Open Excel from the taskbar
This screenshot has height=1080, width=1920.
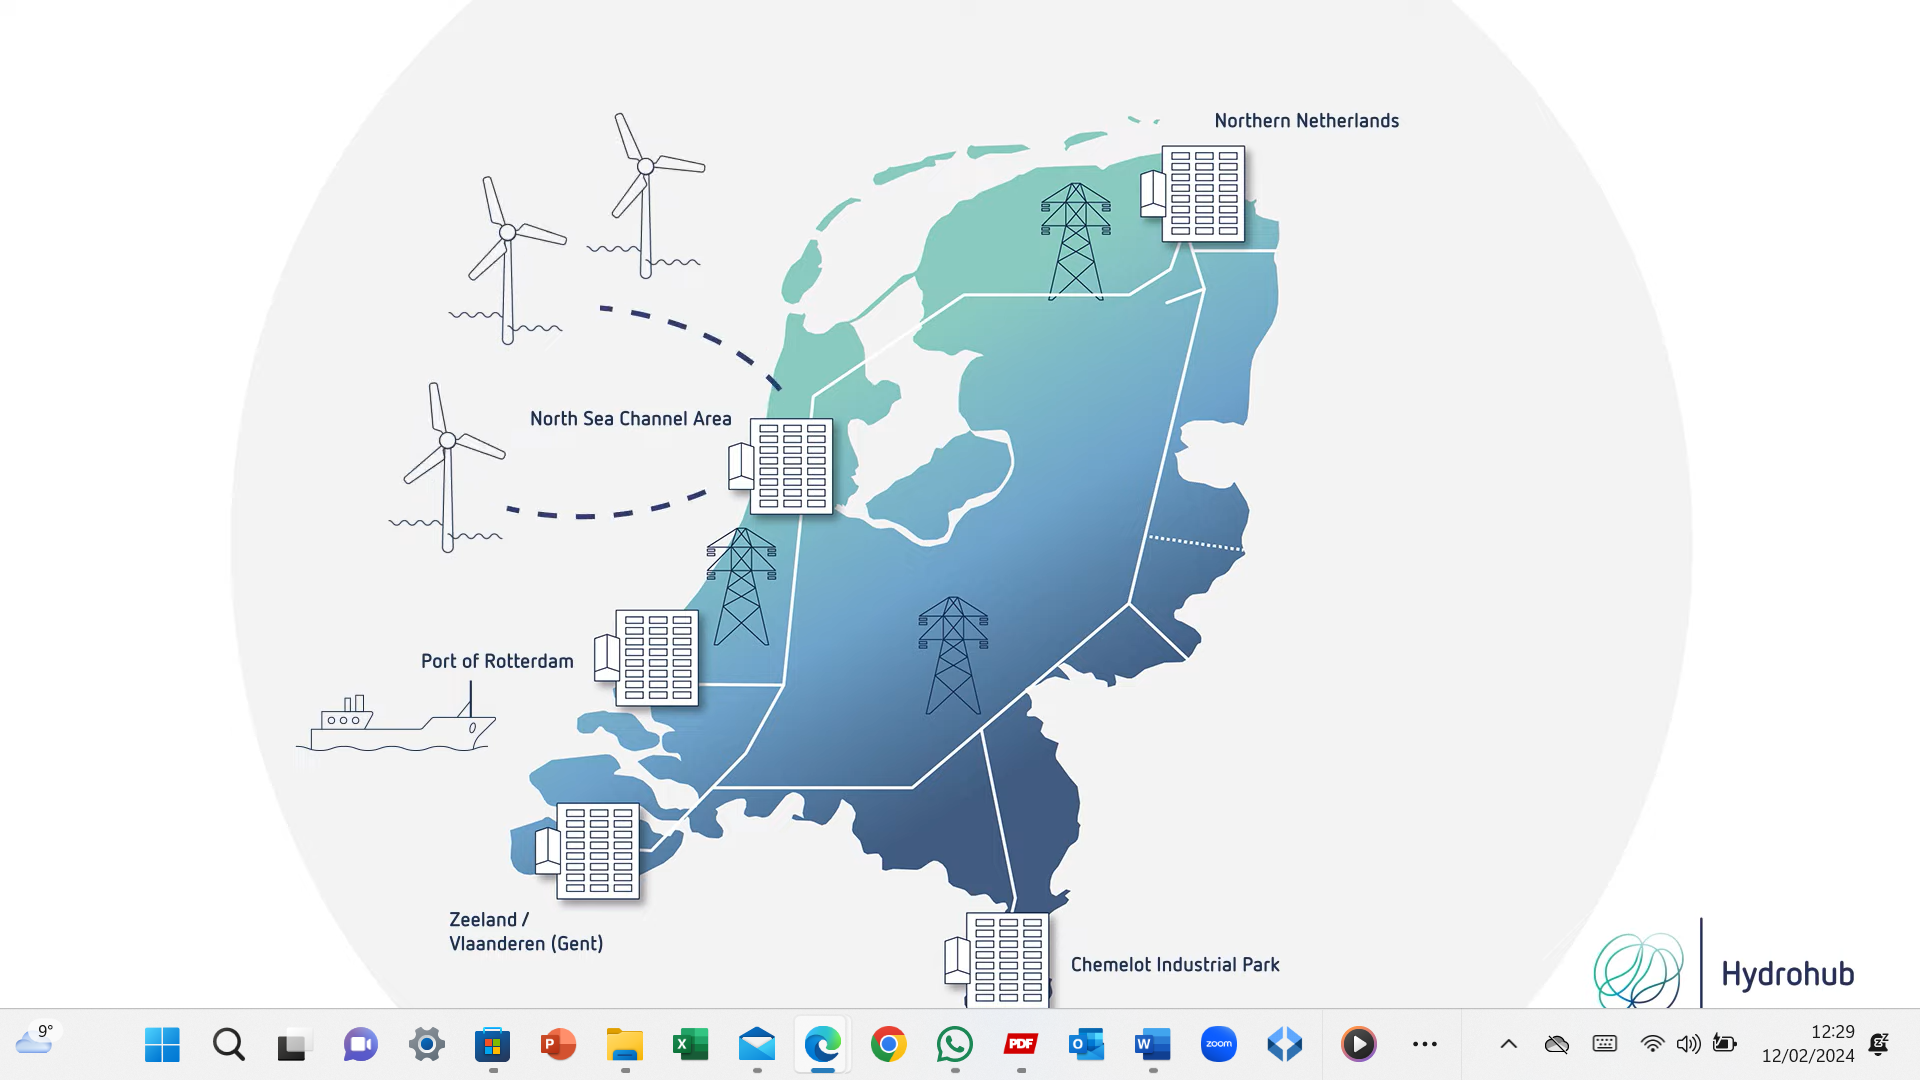[690, 1044]
